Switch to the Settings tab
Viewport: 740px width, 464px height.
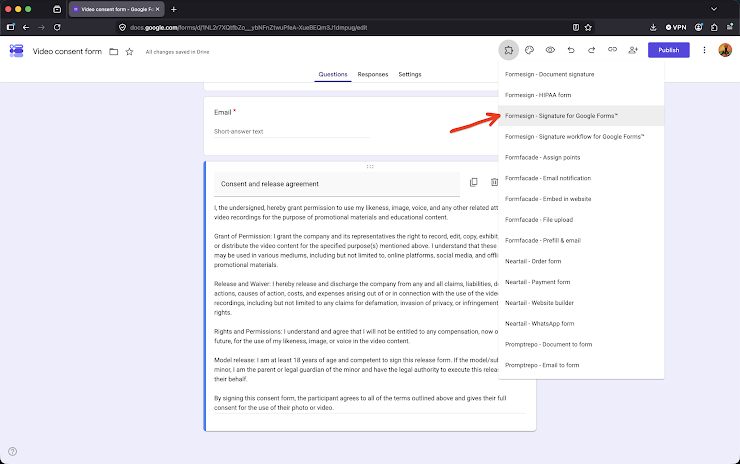coord(410,75)
